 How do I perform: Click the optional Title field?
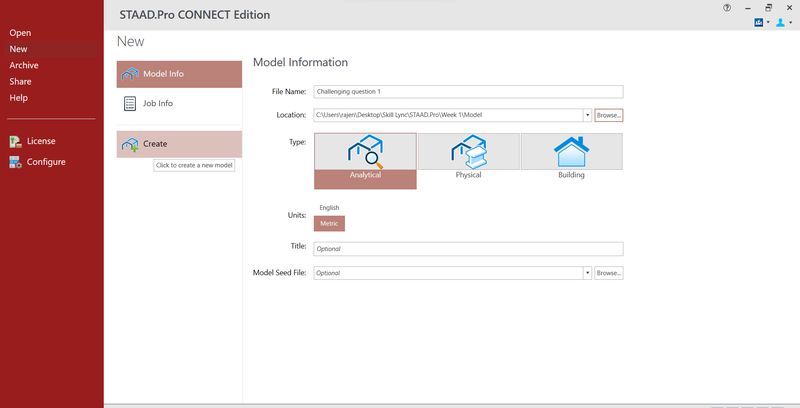(x=468, y=249)
